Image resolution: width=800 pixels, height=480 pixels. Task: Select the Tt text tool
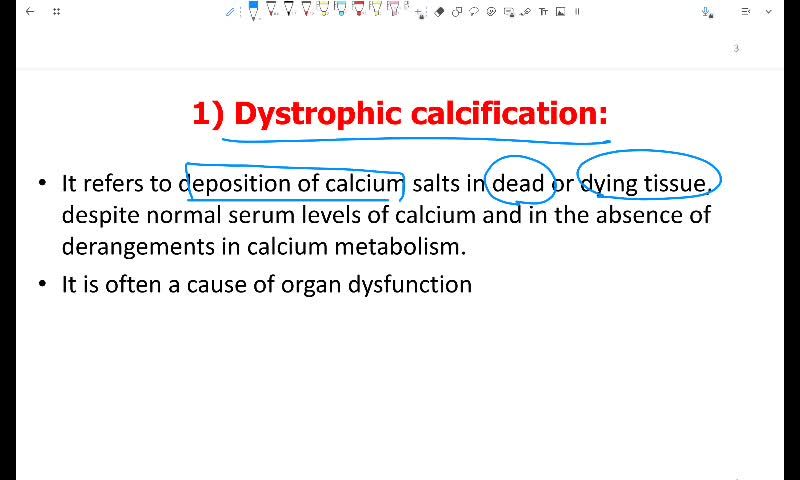[543, 12]
